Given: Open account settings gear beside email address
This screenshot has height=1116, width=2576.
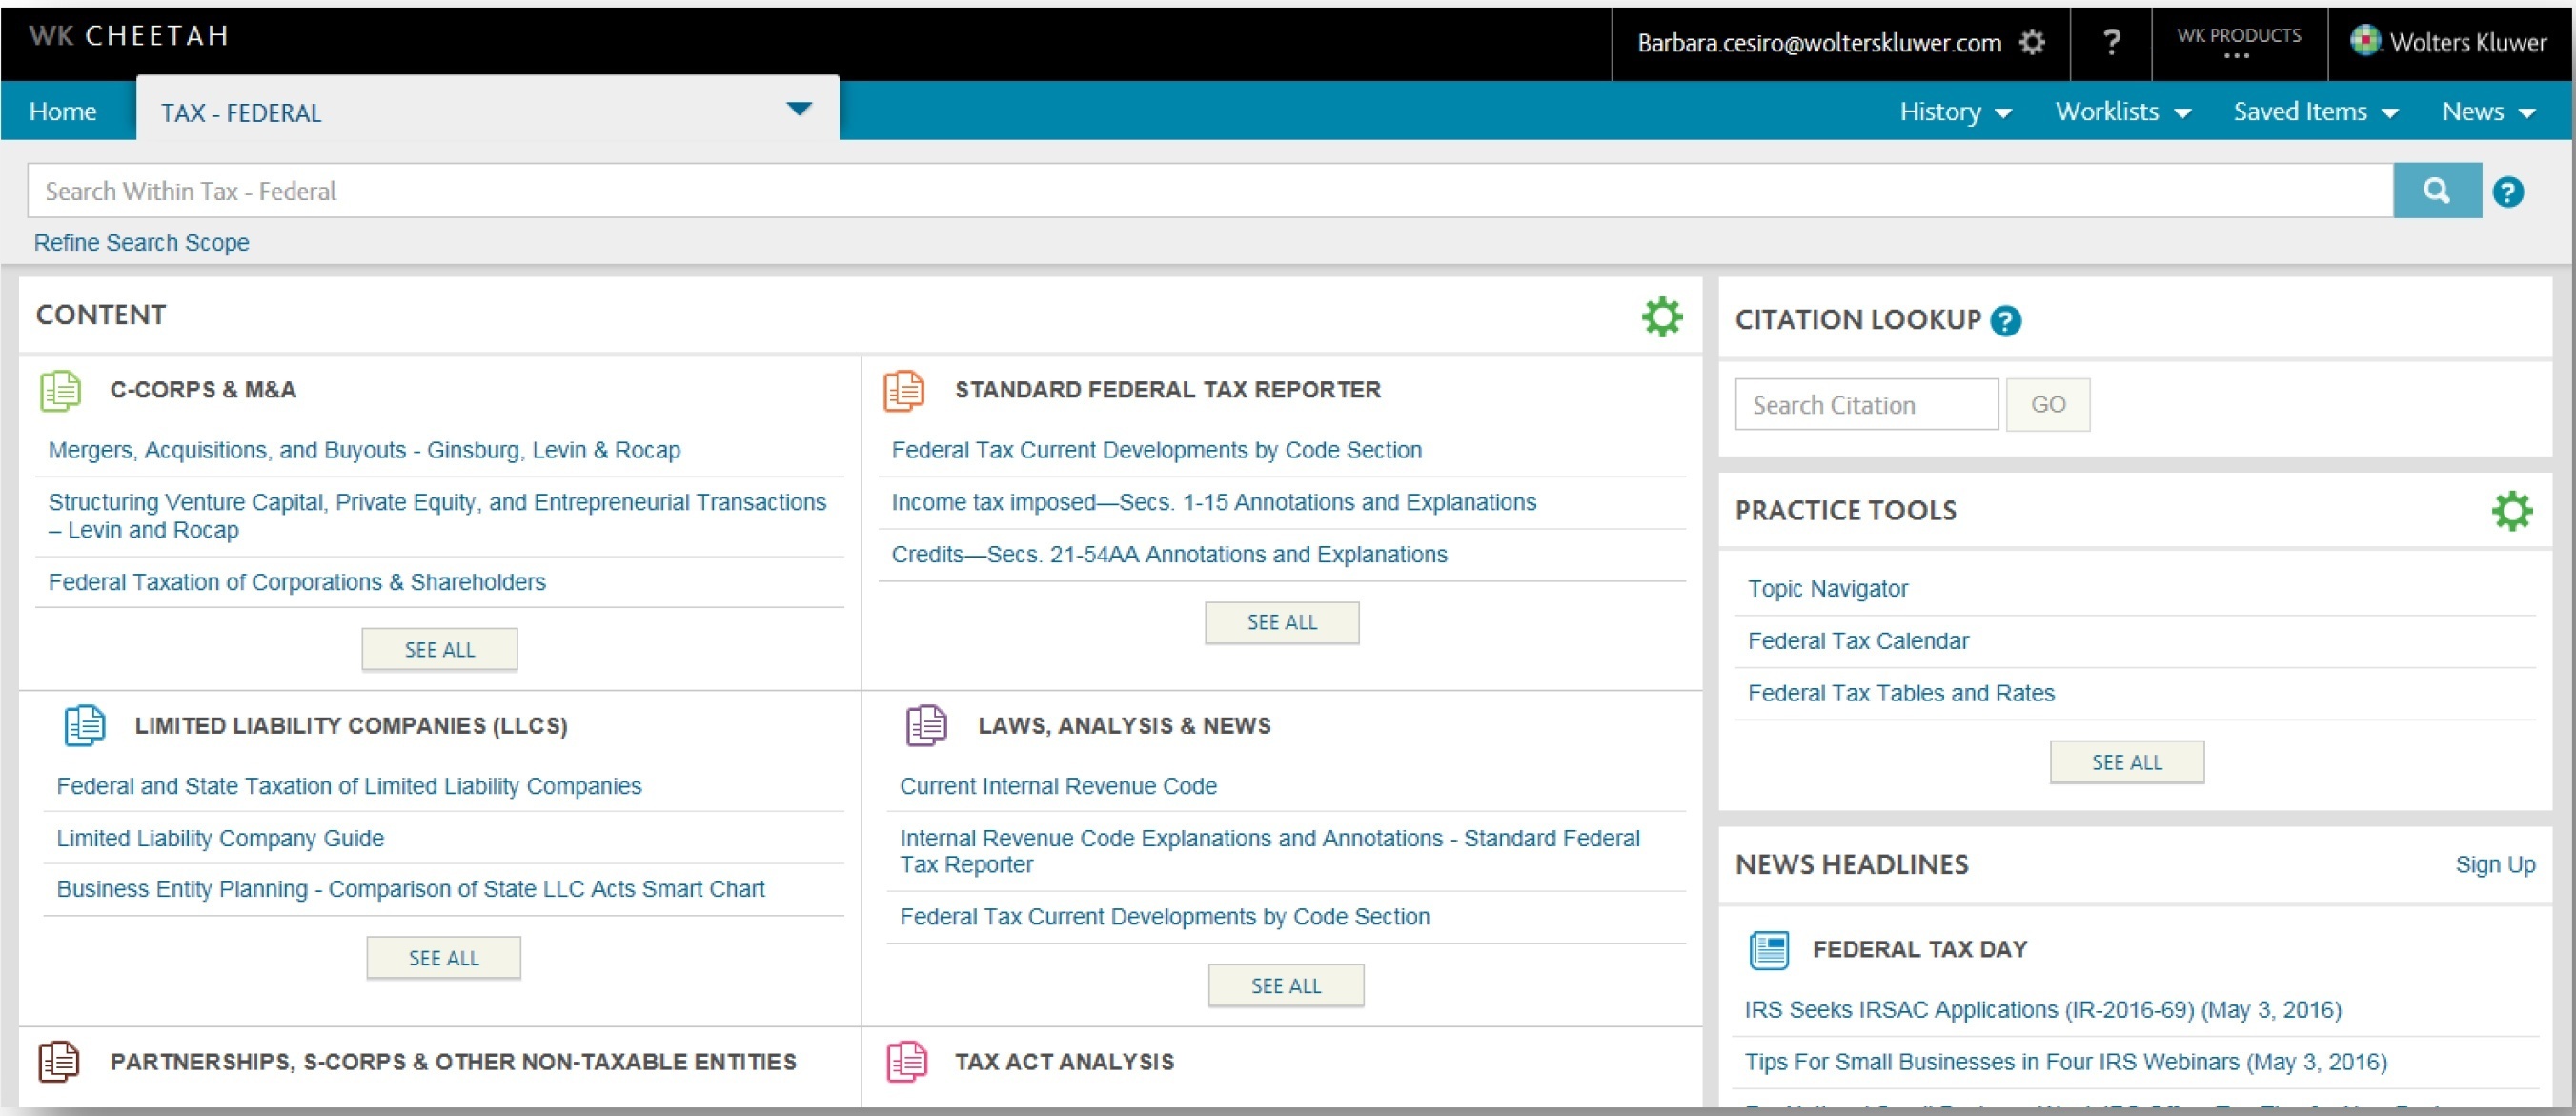Looking at the screenshot, I should (x=2032, y=42).
